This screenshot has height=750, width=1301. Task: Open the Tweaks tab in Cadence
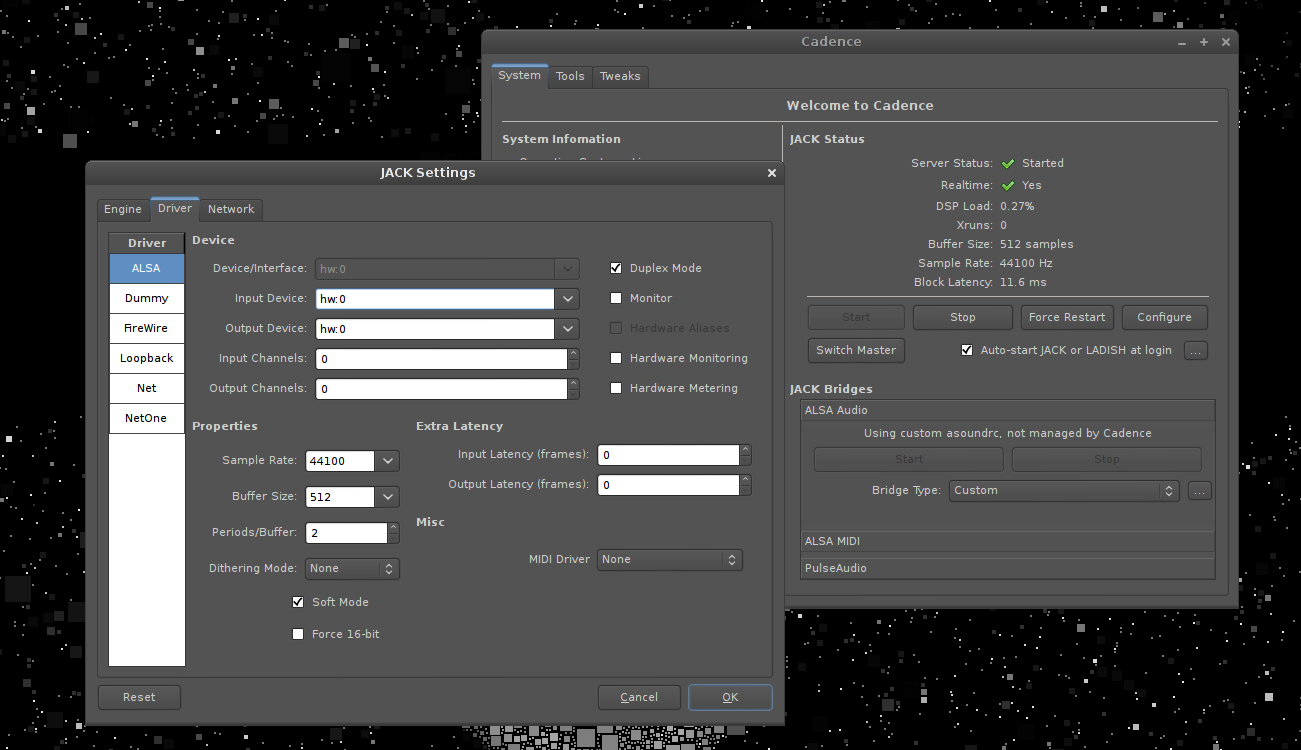pyautogui.click(x=620, y=76)
